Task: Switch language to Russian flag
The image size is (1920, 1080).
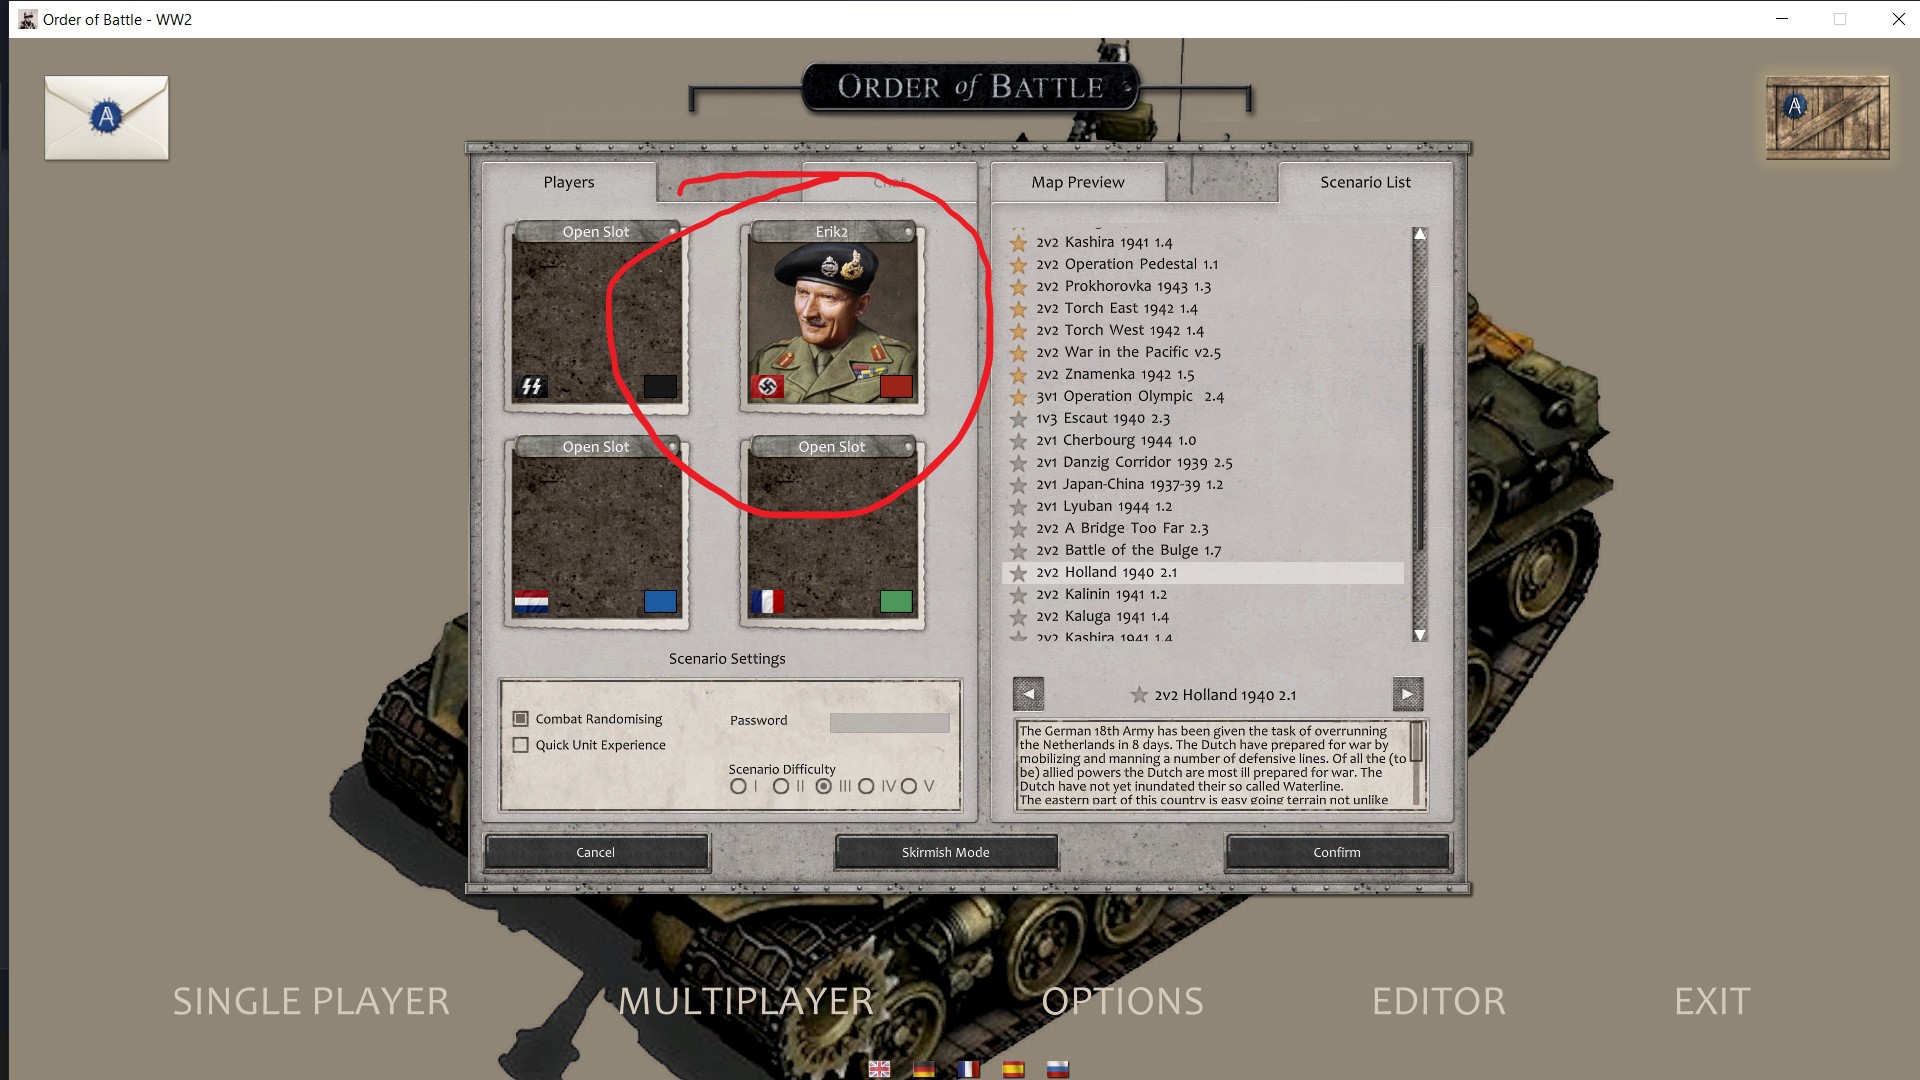Action: [x=1058, y=1069]
